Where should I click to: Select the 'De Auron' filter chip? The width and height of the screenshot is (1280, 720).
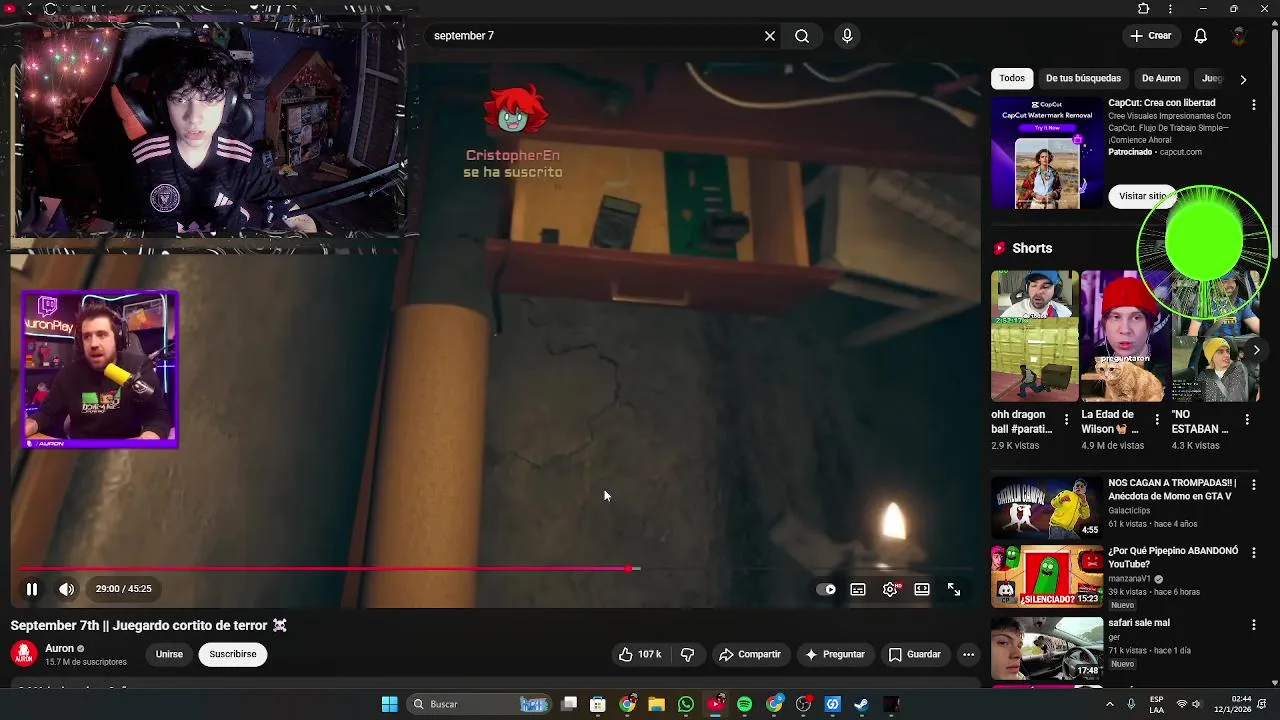(1161, 78)
